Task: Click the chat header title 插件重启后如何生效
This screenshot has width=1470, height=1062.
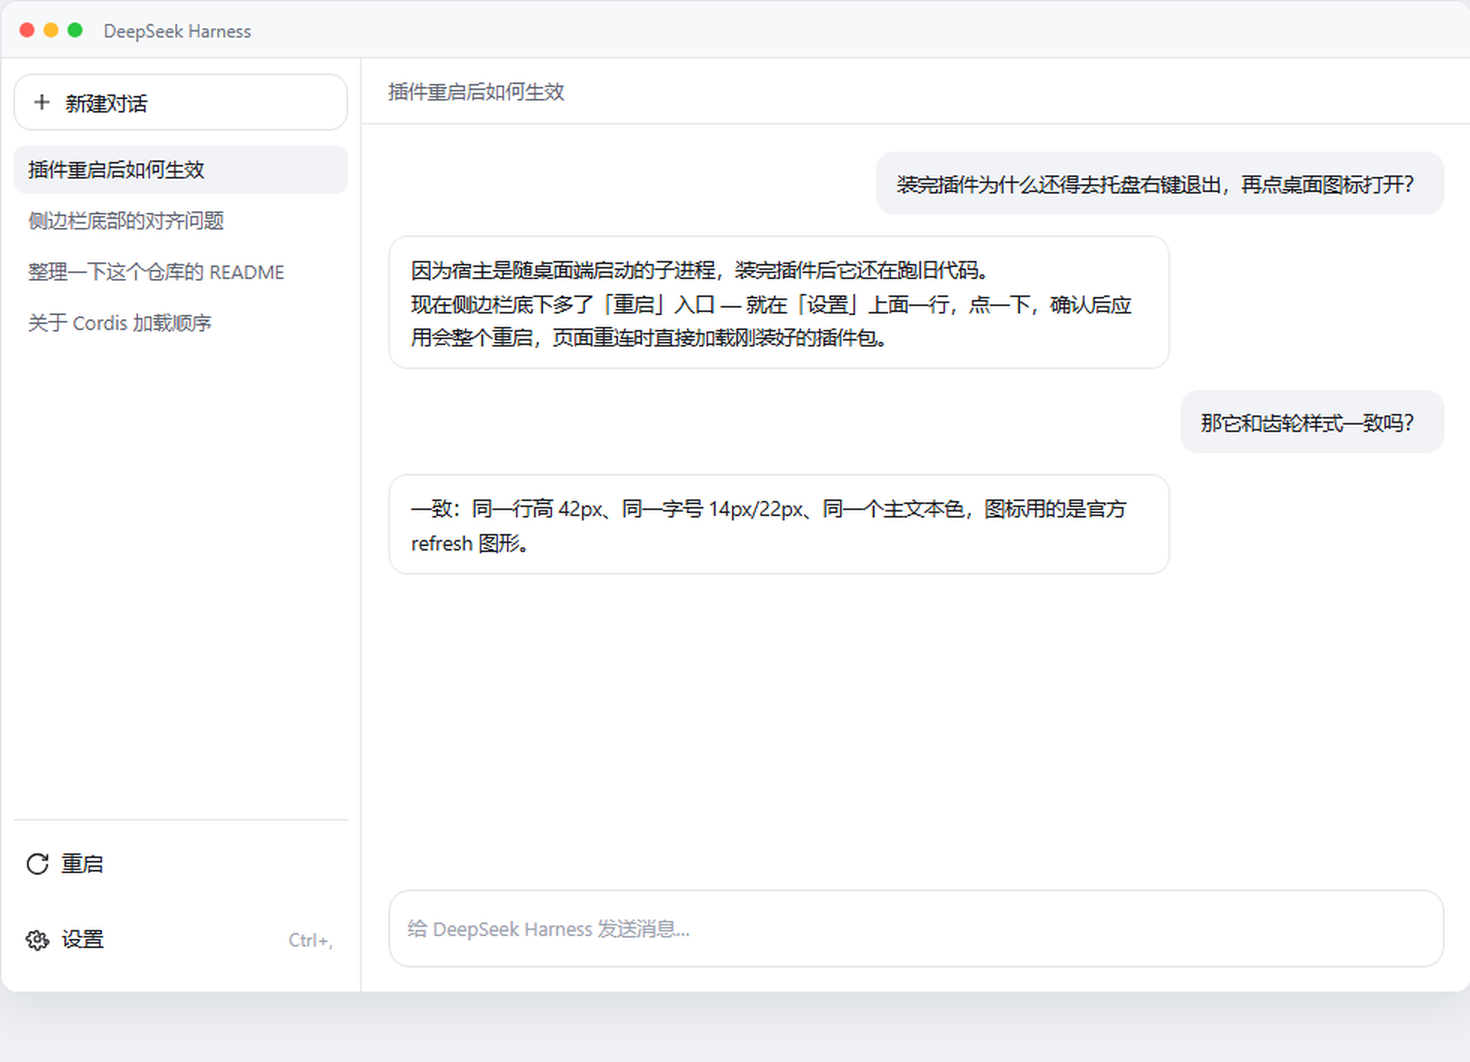Action: [x=476, y=92]
